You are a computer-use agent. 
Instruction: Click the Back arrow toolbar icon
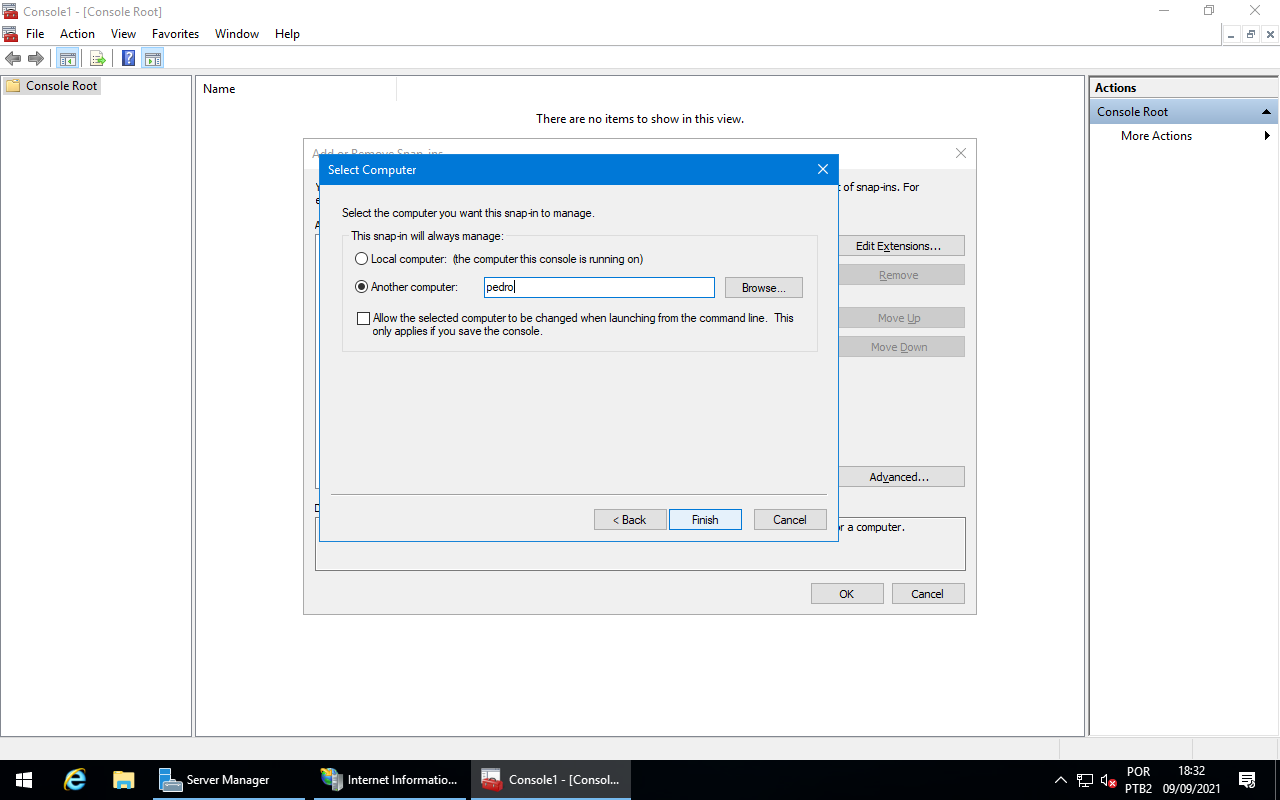tap(13, 58)
